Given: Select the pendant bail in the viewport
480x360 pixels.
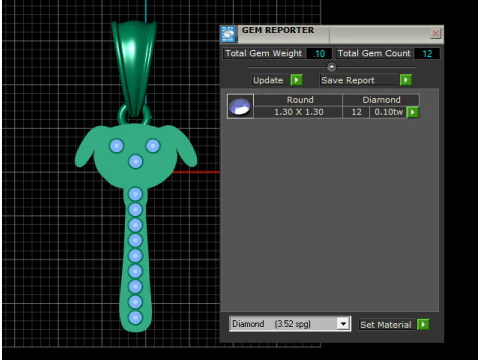Looking at the screenshot, I should 134,67.
